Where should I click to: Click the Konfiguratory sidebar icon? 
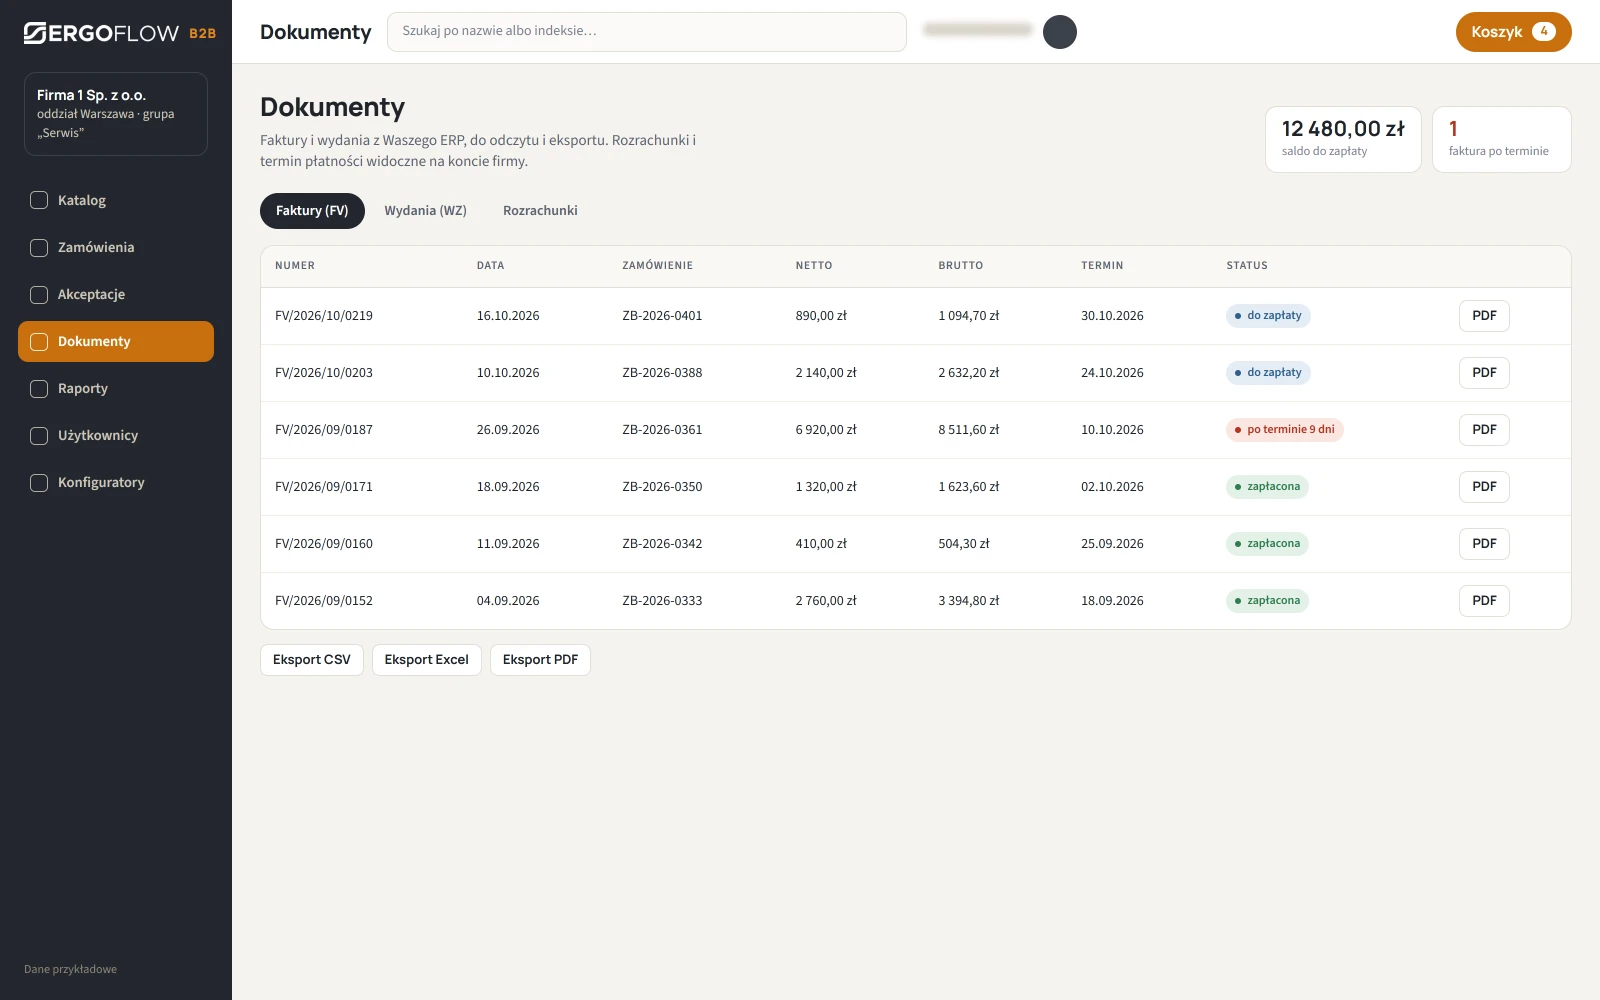pyautogui.click(x=39, y=482)
